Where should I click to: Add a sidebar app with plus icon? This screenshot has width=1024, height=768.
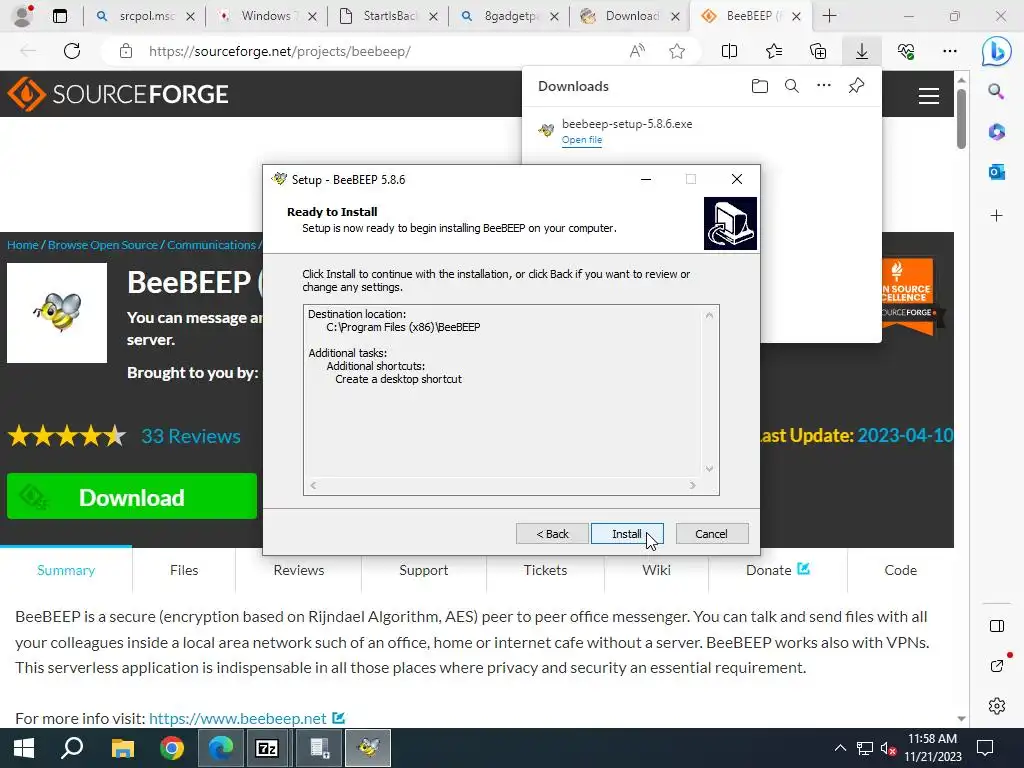tap(996, 216)
